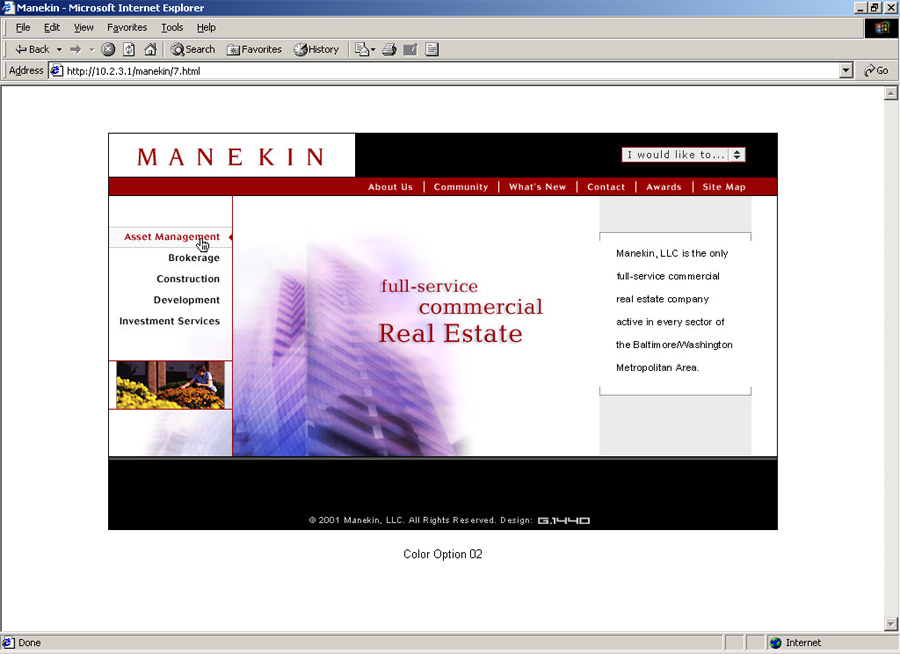Image resolution: width=900 pixels, height=654 pixels.
Task: Open the Search toolbar button
Action: tap(193, 49)
